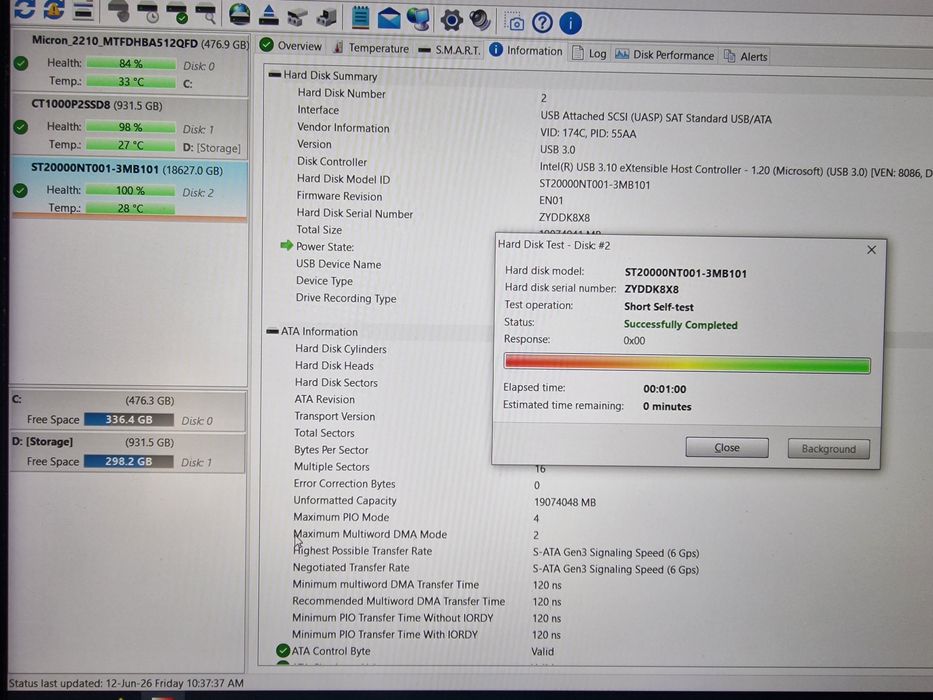Click the Refresh toolbar icon
Viewport: 933px width, 700px height.
click(24, 8)
